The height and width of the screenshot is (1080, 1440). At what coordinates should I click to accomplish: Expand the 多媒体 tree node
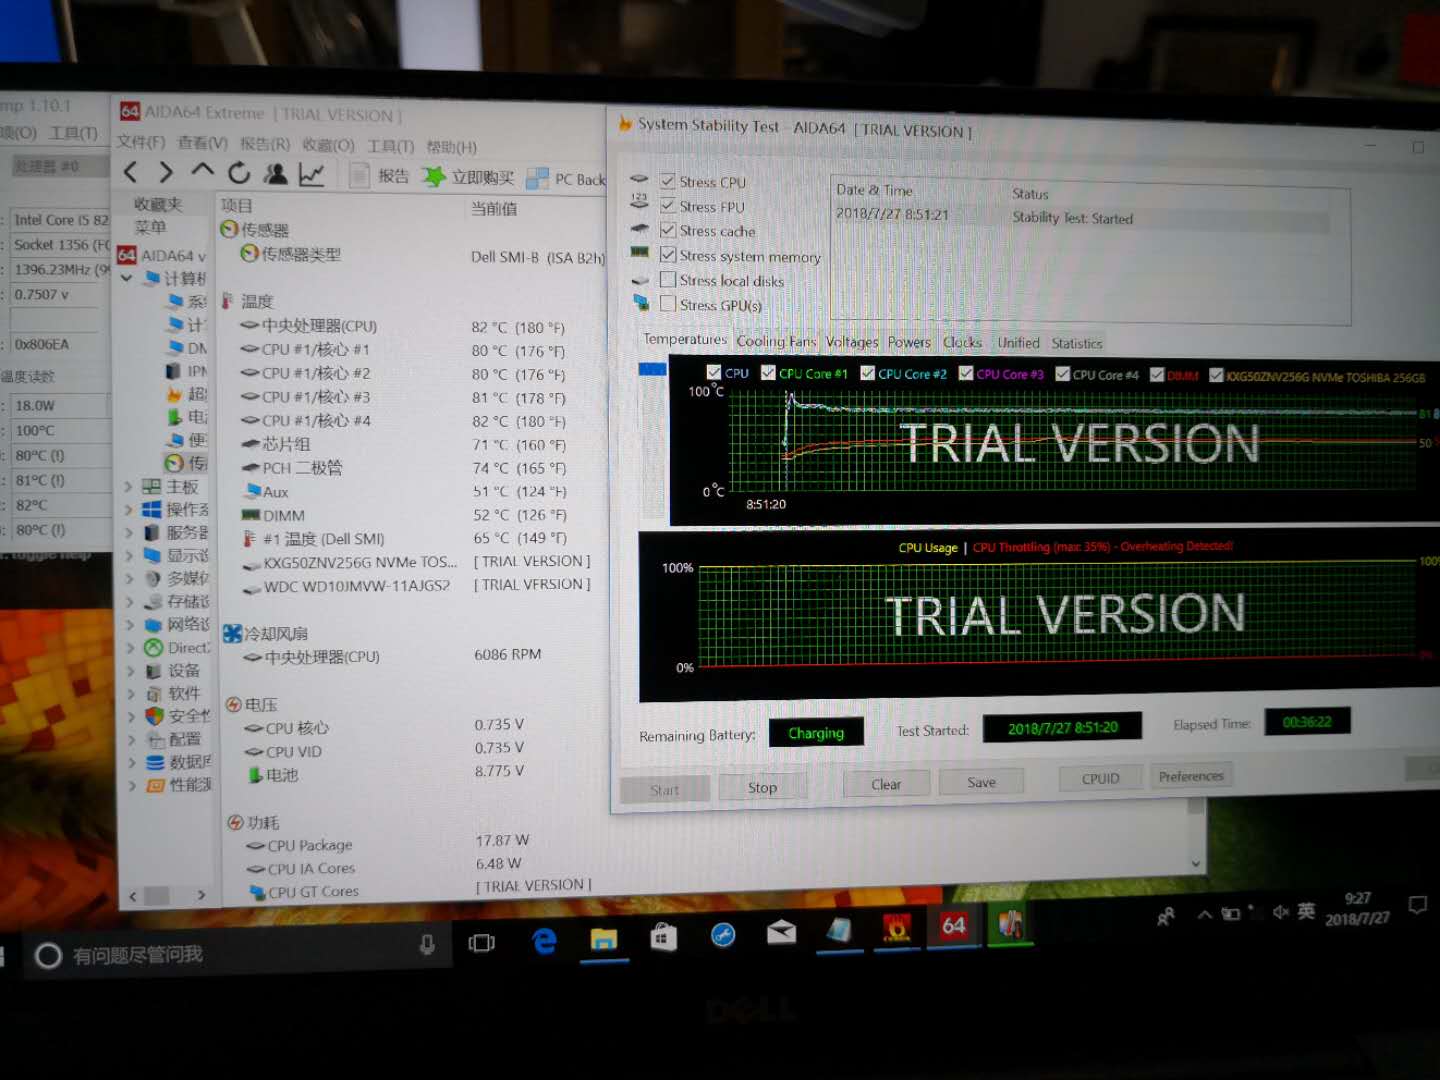tap(130, 579)
